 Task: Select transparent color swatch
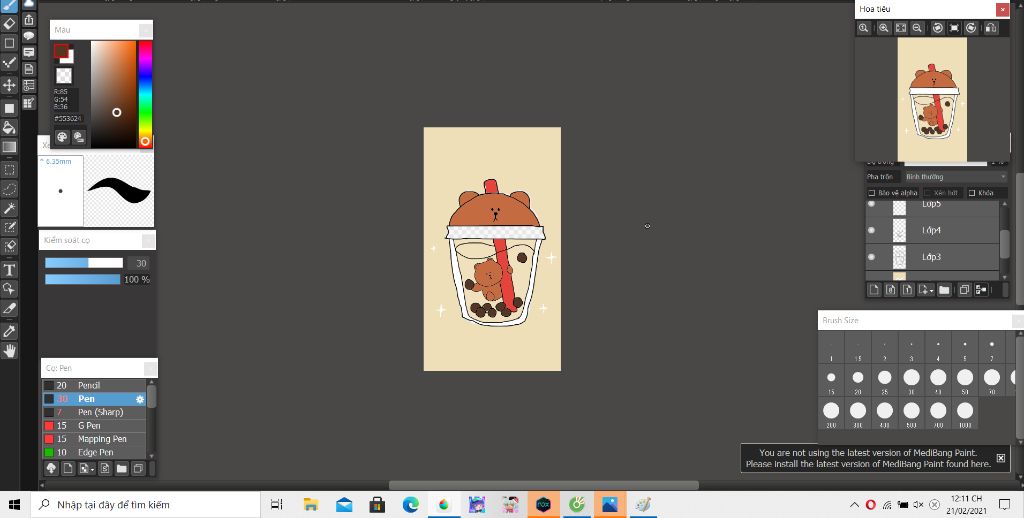coord(64,76)
